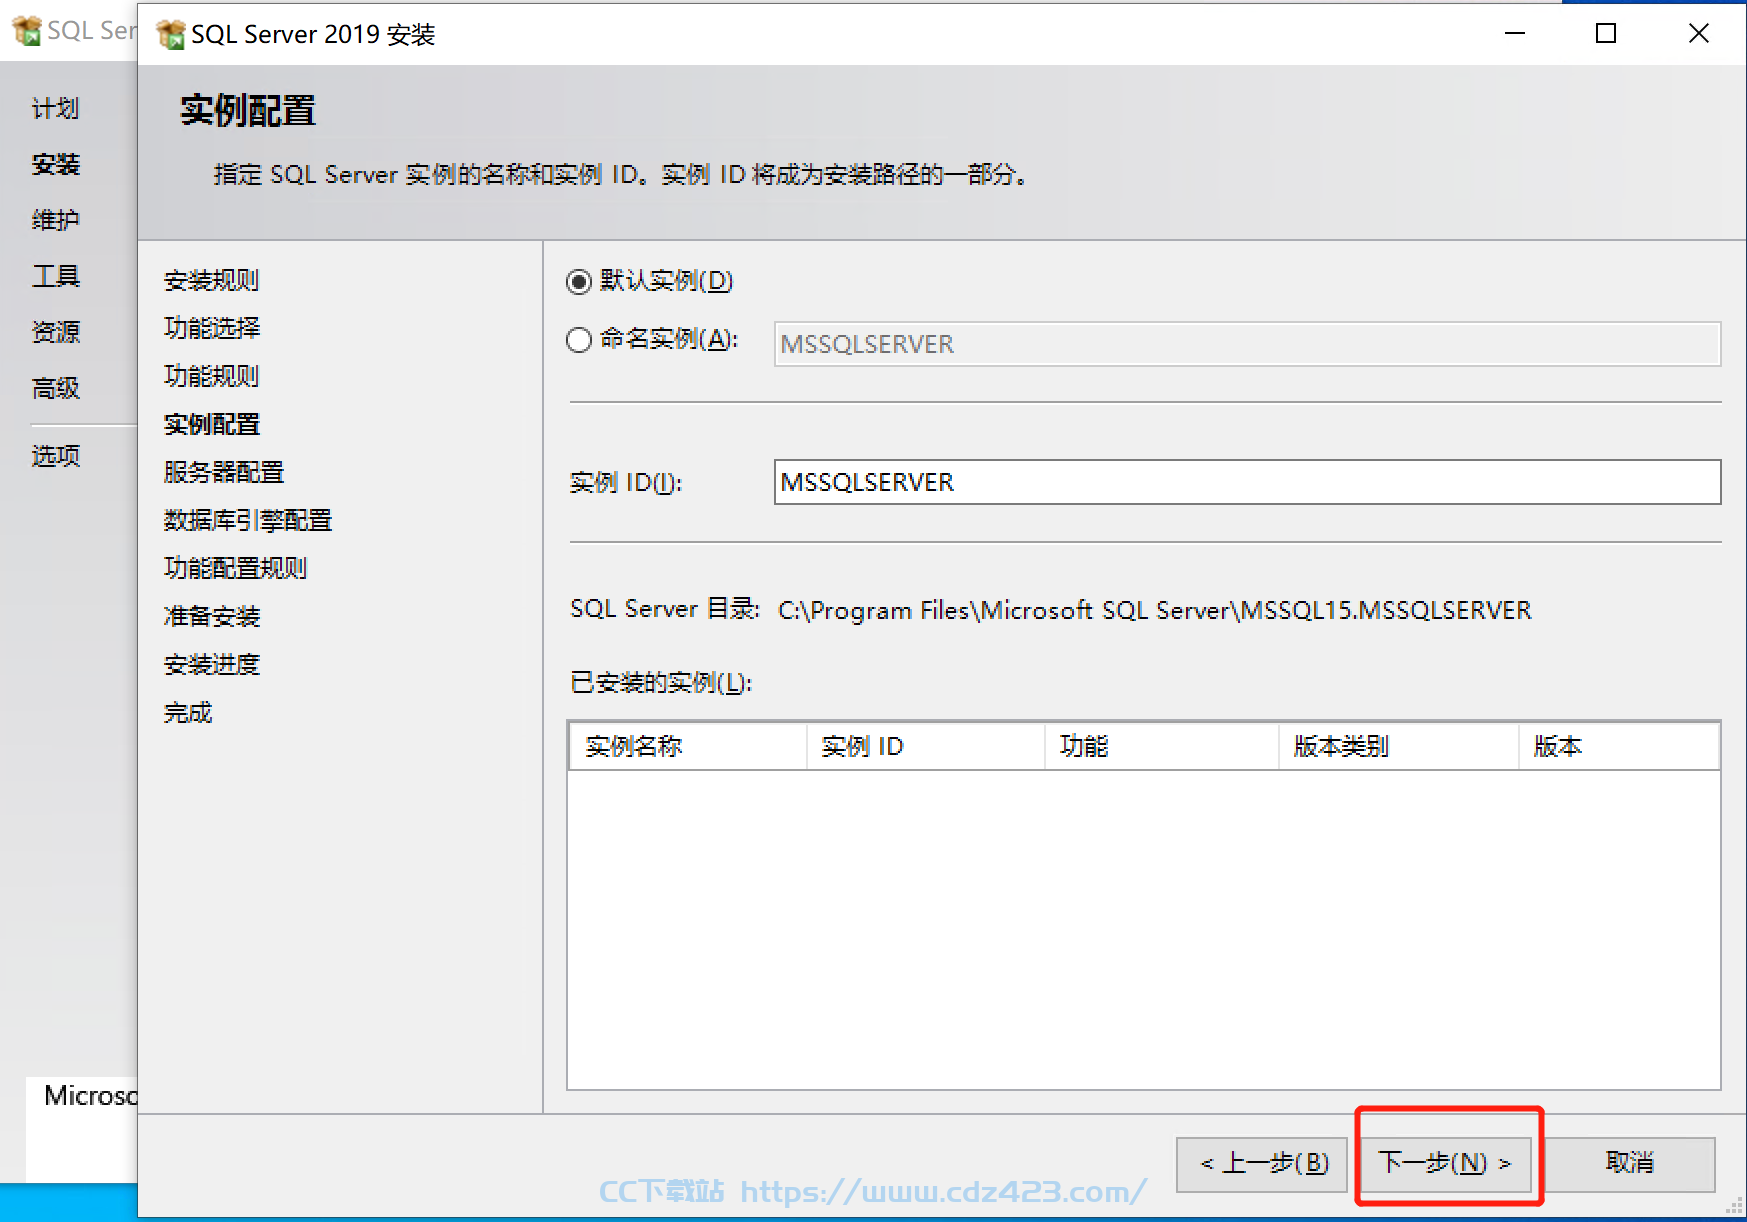This screenshot has height=1222, width=1747.
Task: Minimize the SQL Server 2019 安装 window
Action: click(x=1515, y=33)
